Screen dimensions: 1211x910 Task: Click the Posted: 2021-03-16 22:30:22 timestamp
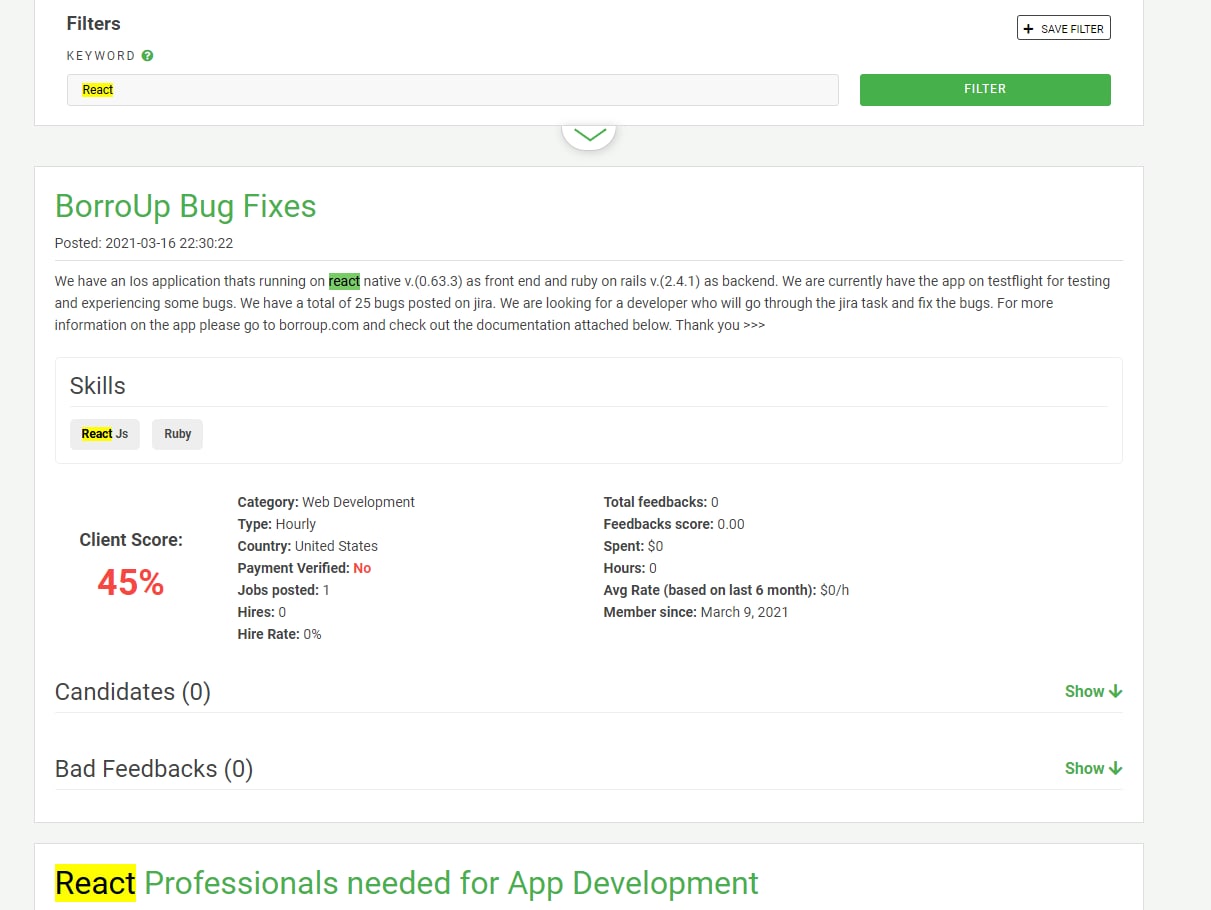144,243
